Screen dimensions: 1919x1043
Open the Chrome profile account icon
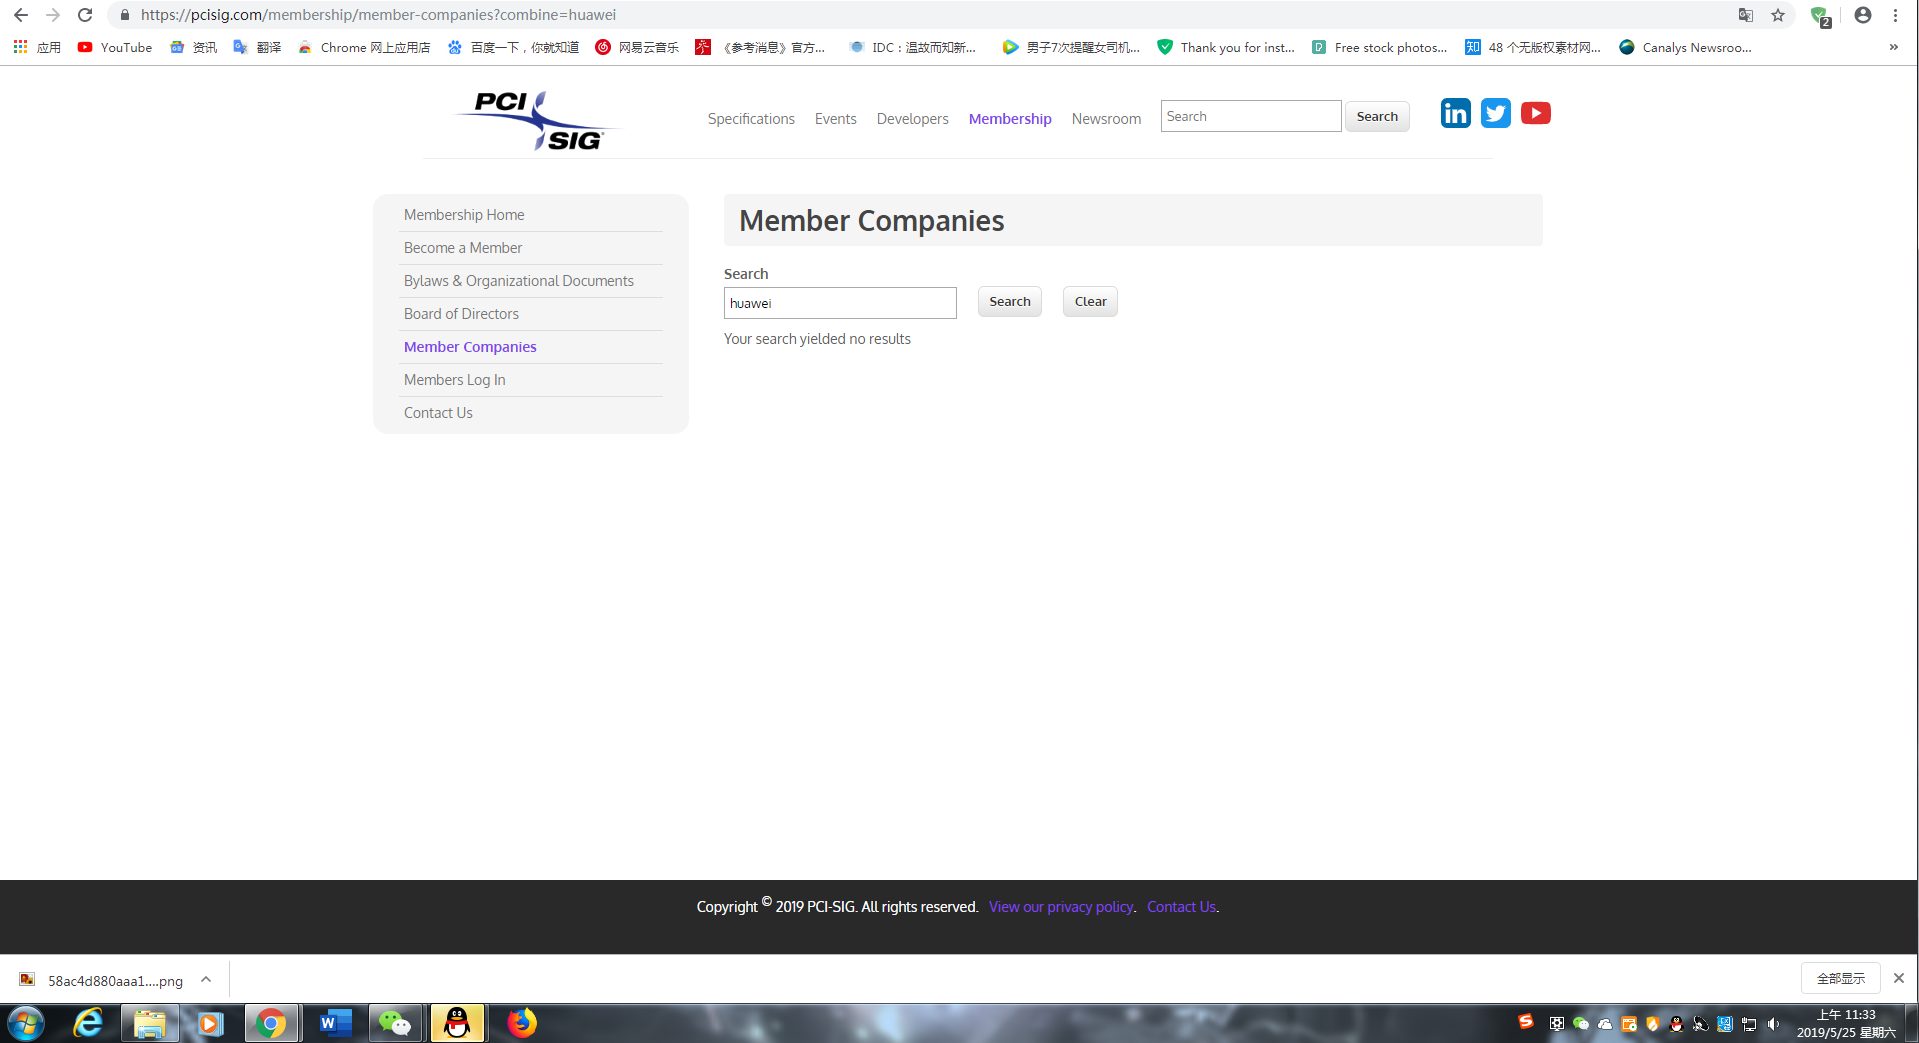pyautogui.click(x=1862, y=15)
